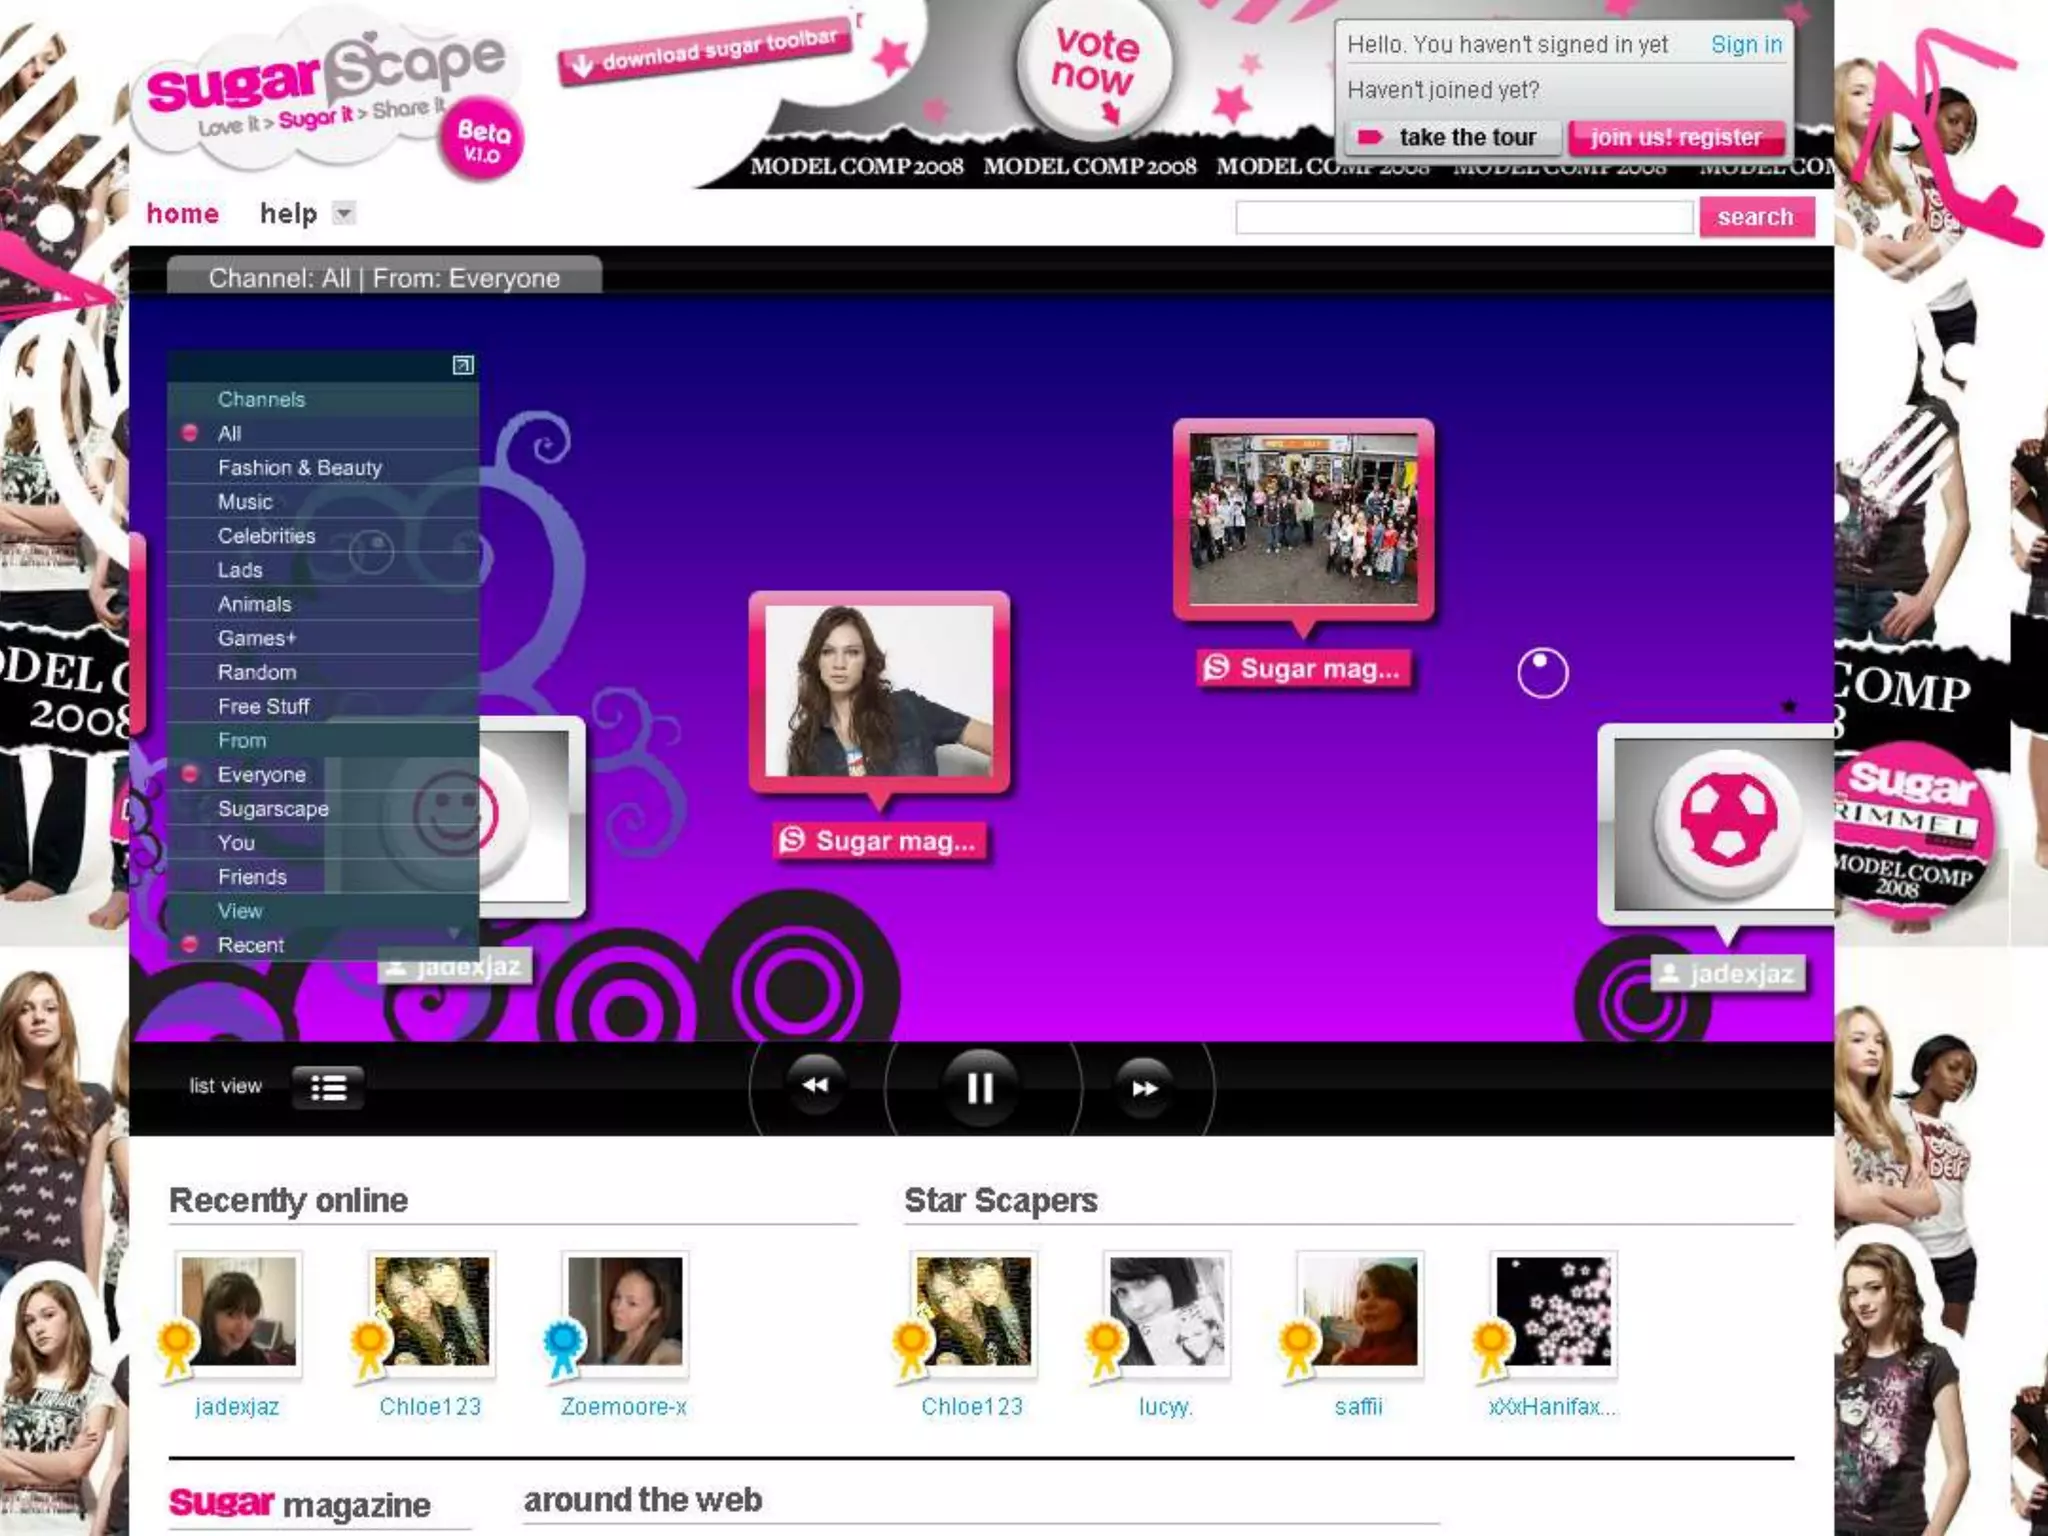This screenshot has width=2048, height=1536.
Task: Click download sugar toolbar banner
Action: (x=705, y=51)
